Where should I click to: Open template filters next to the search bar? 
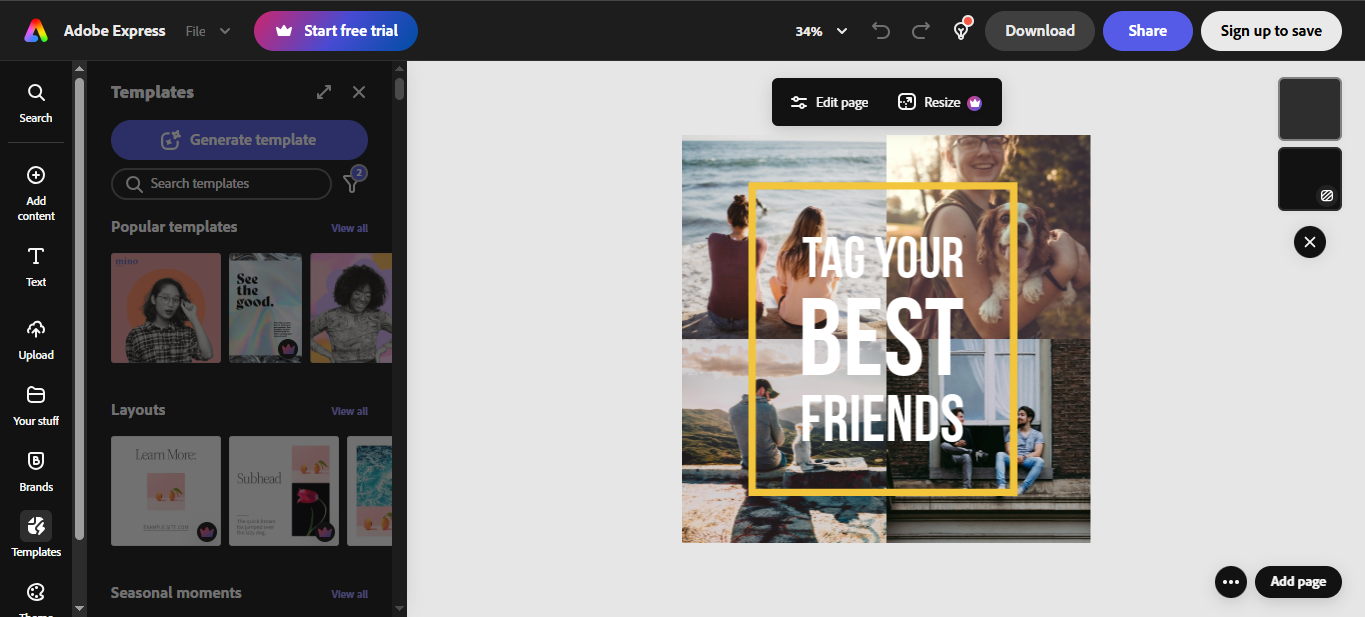[x=351, y=183]
